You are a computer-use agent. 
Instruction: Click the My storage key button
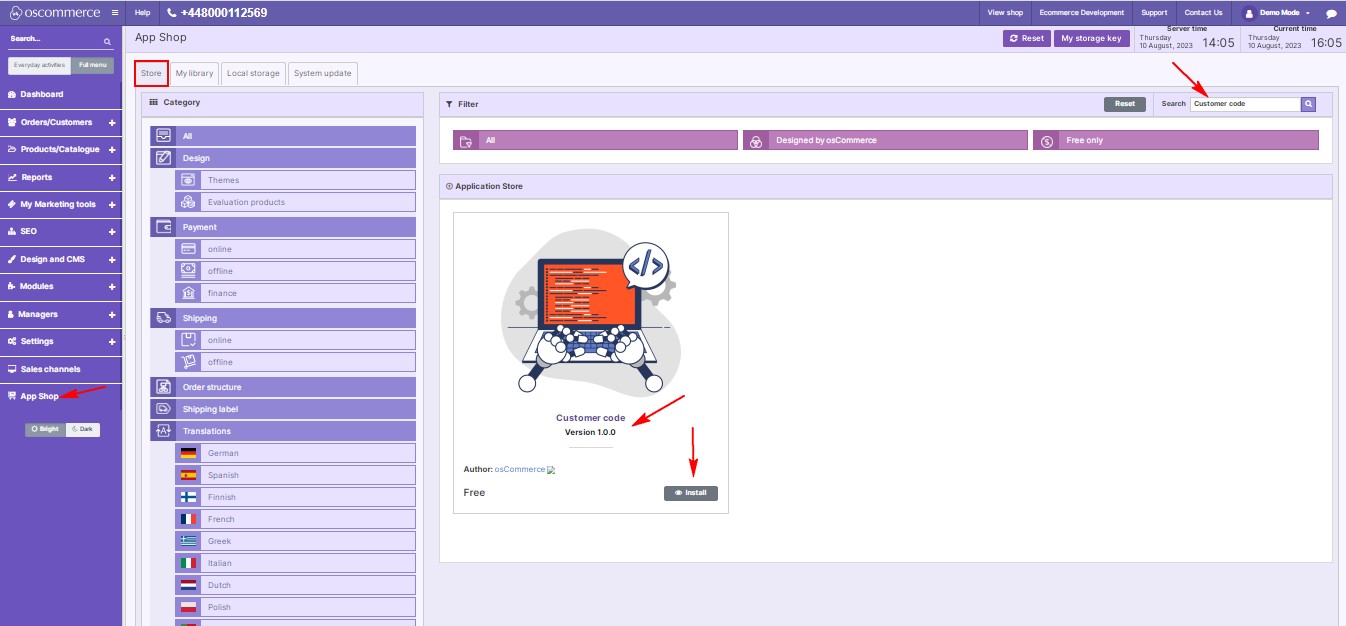pyautogui.click(x=1091, y=38)
